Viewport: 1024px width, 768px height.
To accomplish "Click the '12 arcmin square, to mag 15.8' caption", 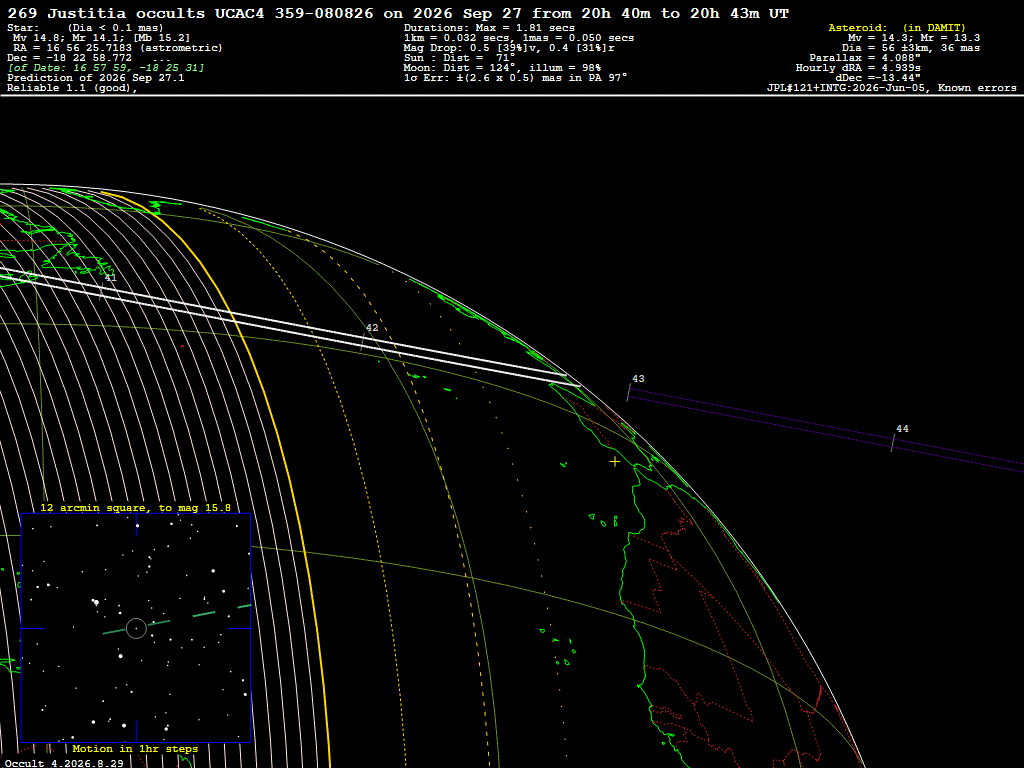I will [135, 507].
